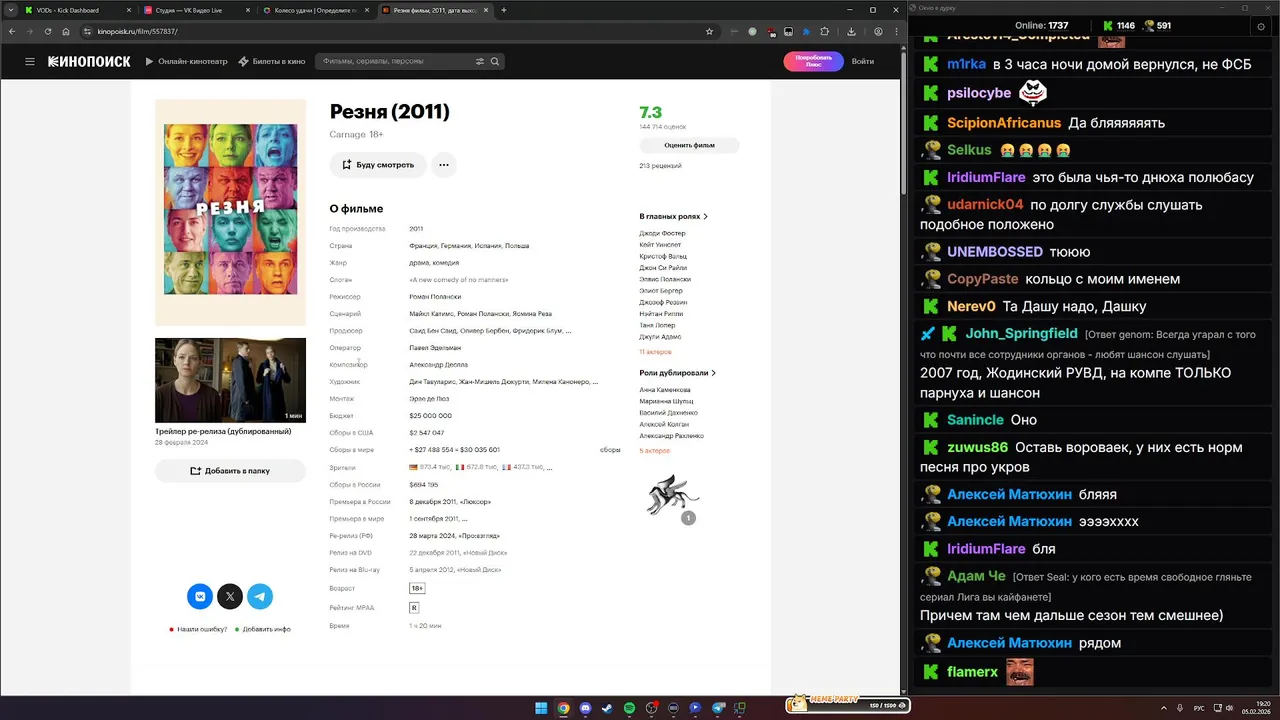Open Spotify from the taskbar
Image resolution: width=1280 pixels, height=720 pixels.
coord(629,708)
